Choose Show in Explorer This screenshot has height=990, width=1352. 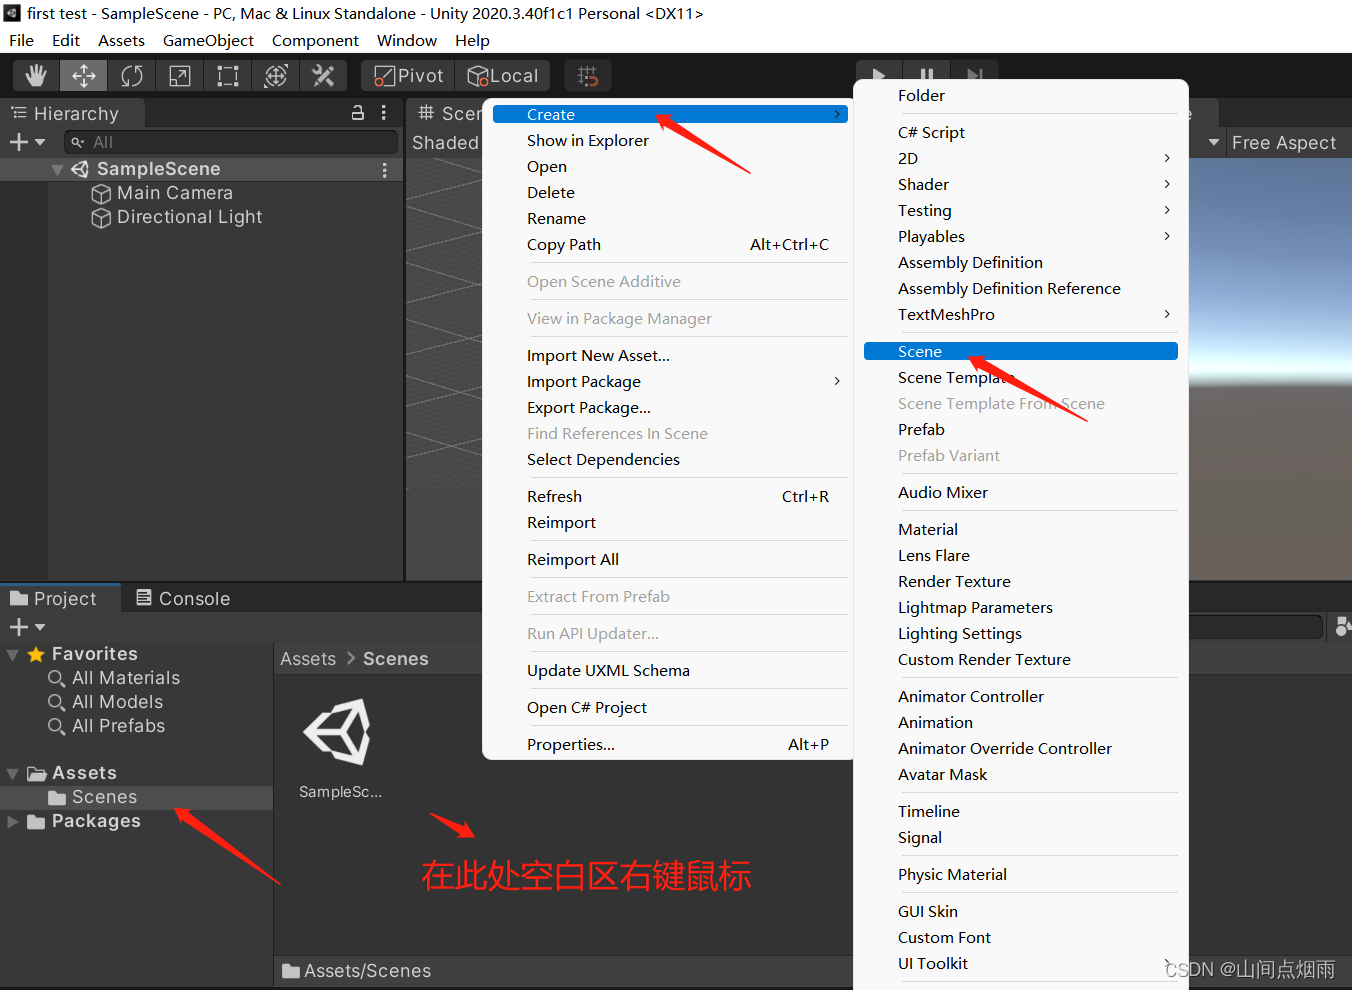click(x=670, y=140)
